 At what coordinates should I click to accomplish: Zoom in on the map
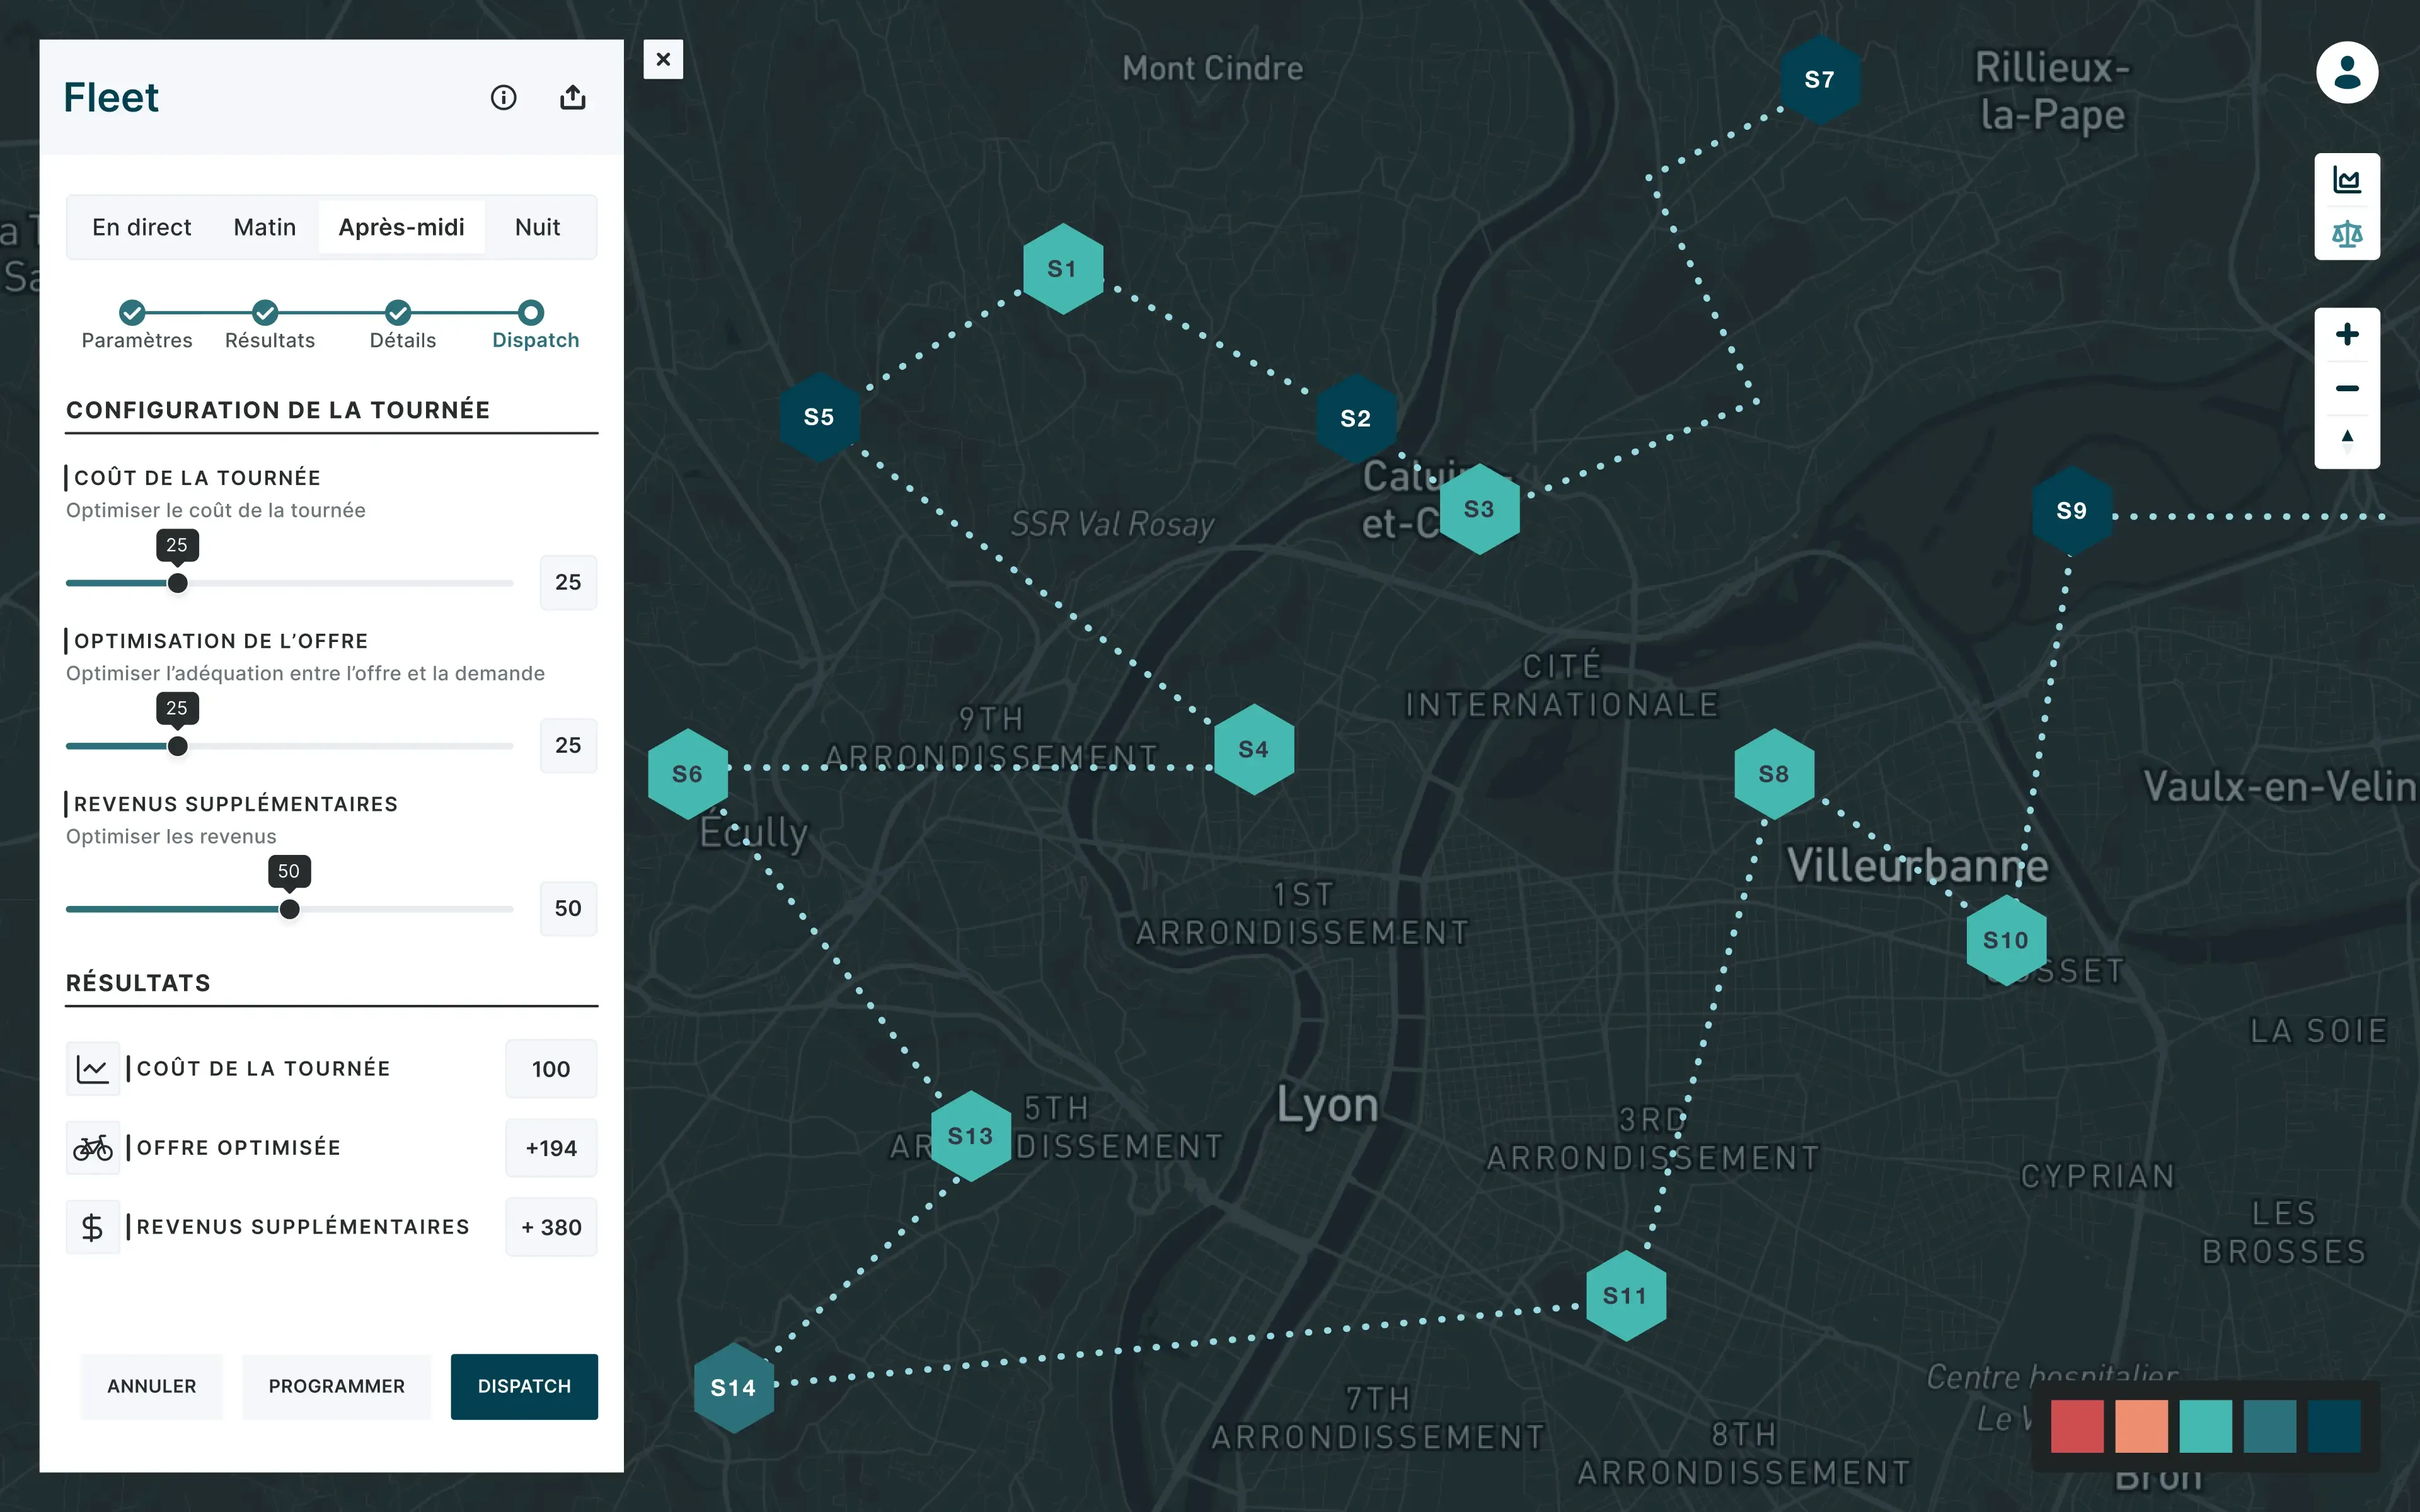click(2347, 334)
